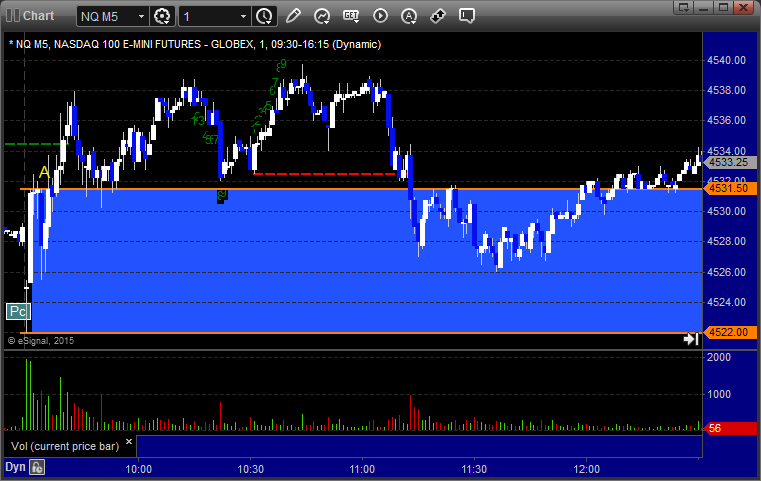Click the Chart window grip icon
The height and width of the screenshot is (481, 761).
tap(13, 16)
